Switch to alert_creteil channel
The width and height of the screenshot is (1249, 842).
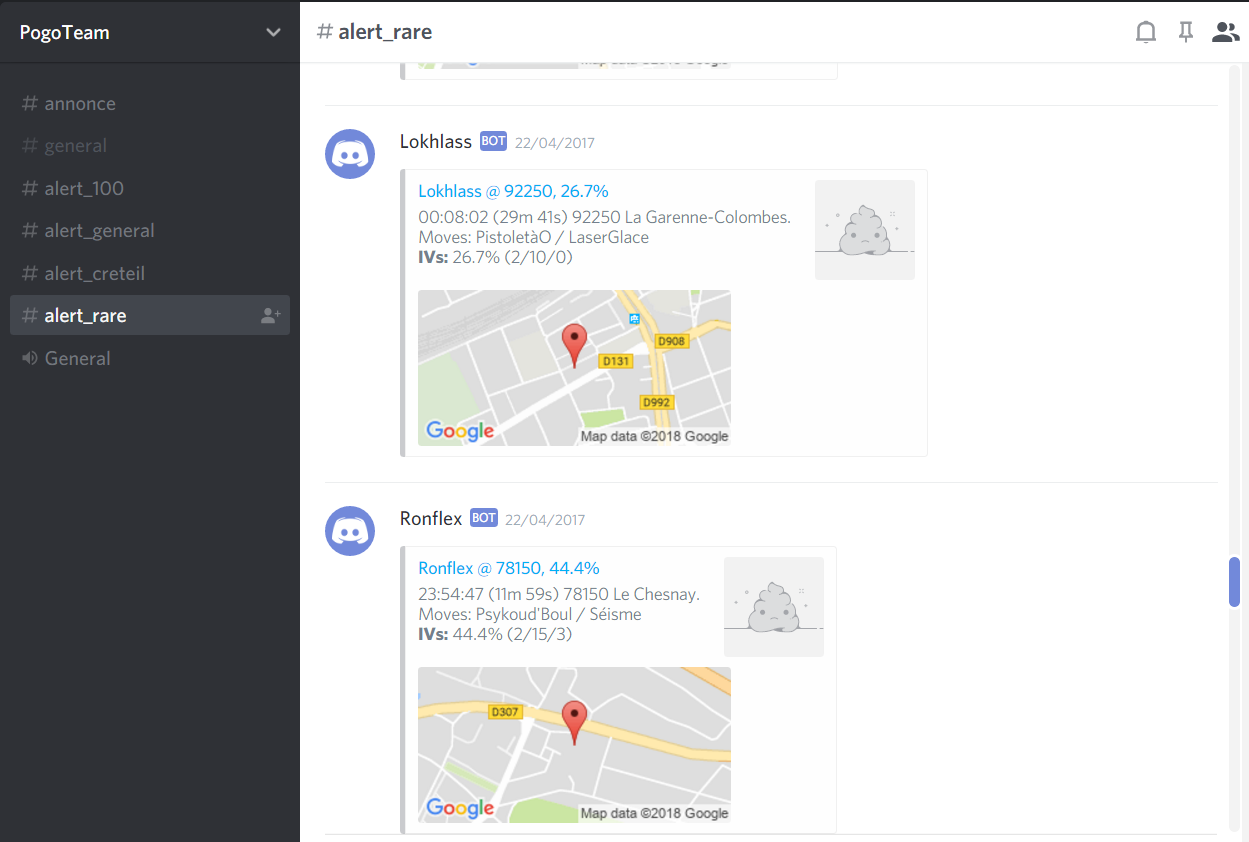coord(150,273)
